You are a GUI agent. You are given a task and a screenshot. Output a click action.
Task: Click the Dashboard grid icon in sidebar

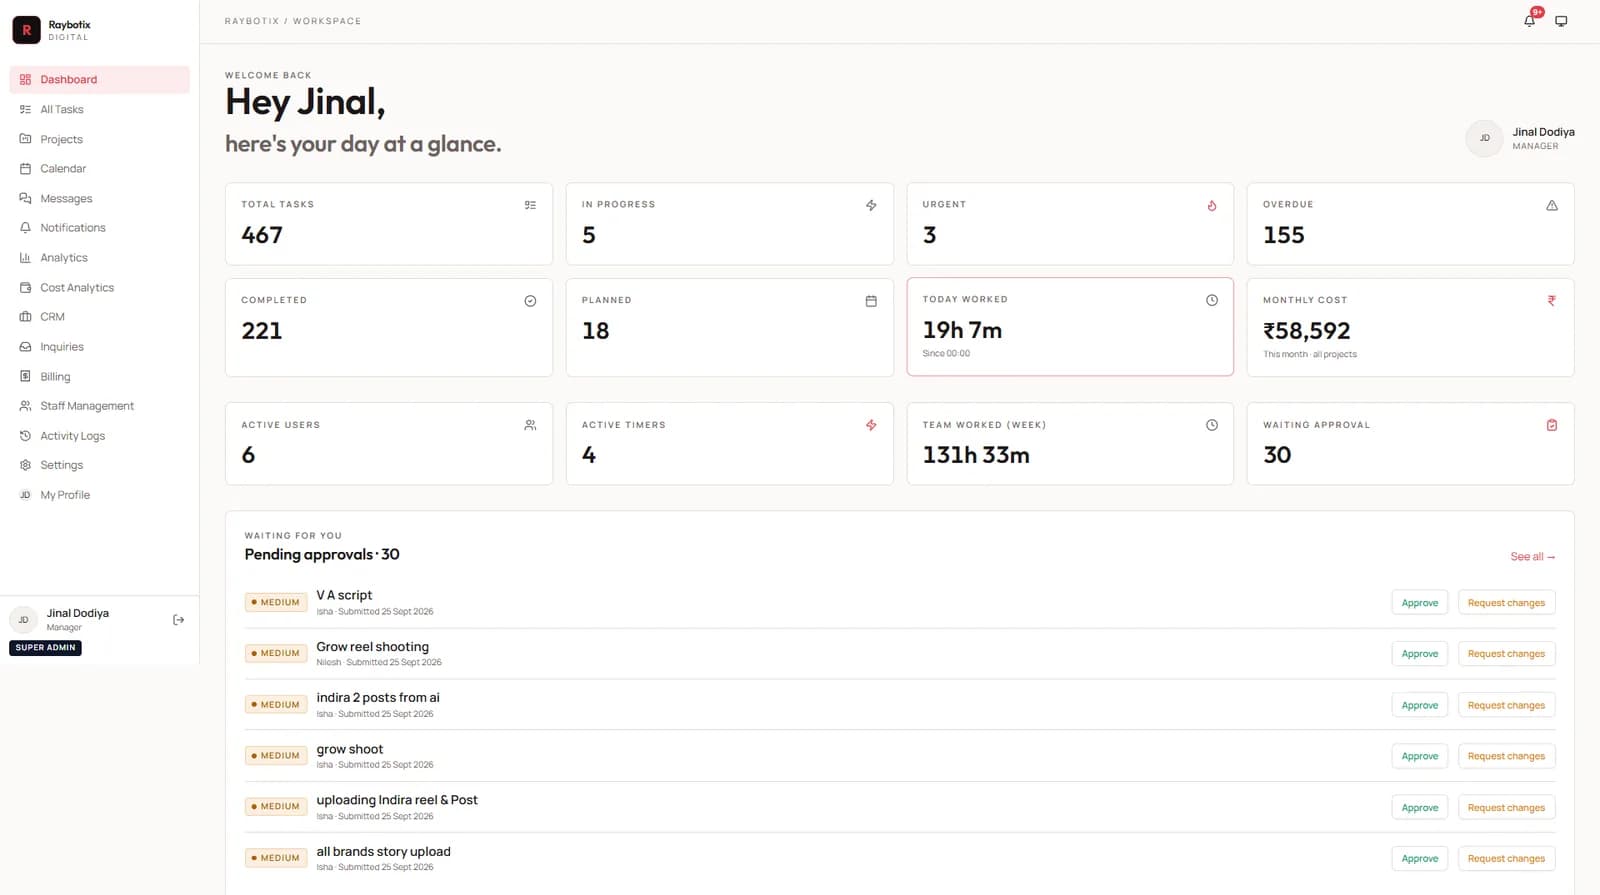[x=25, y=80]
